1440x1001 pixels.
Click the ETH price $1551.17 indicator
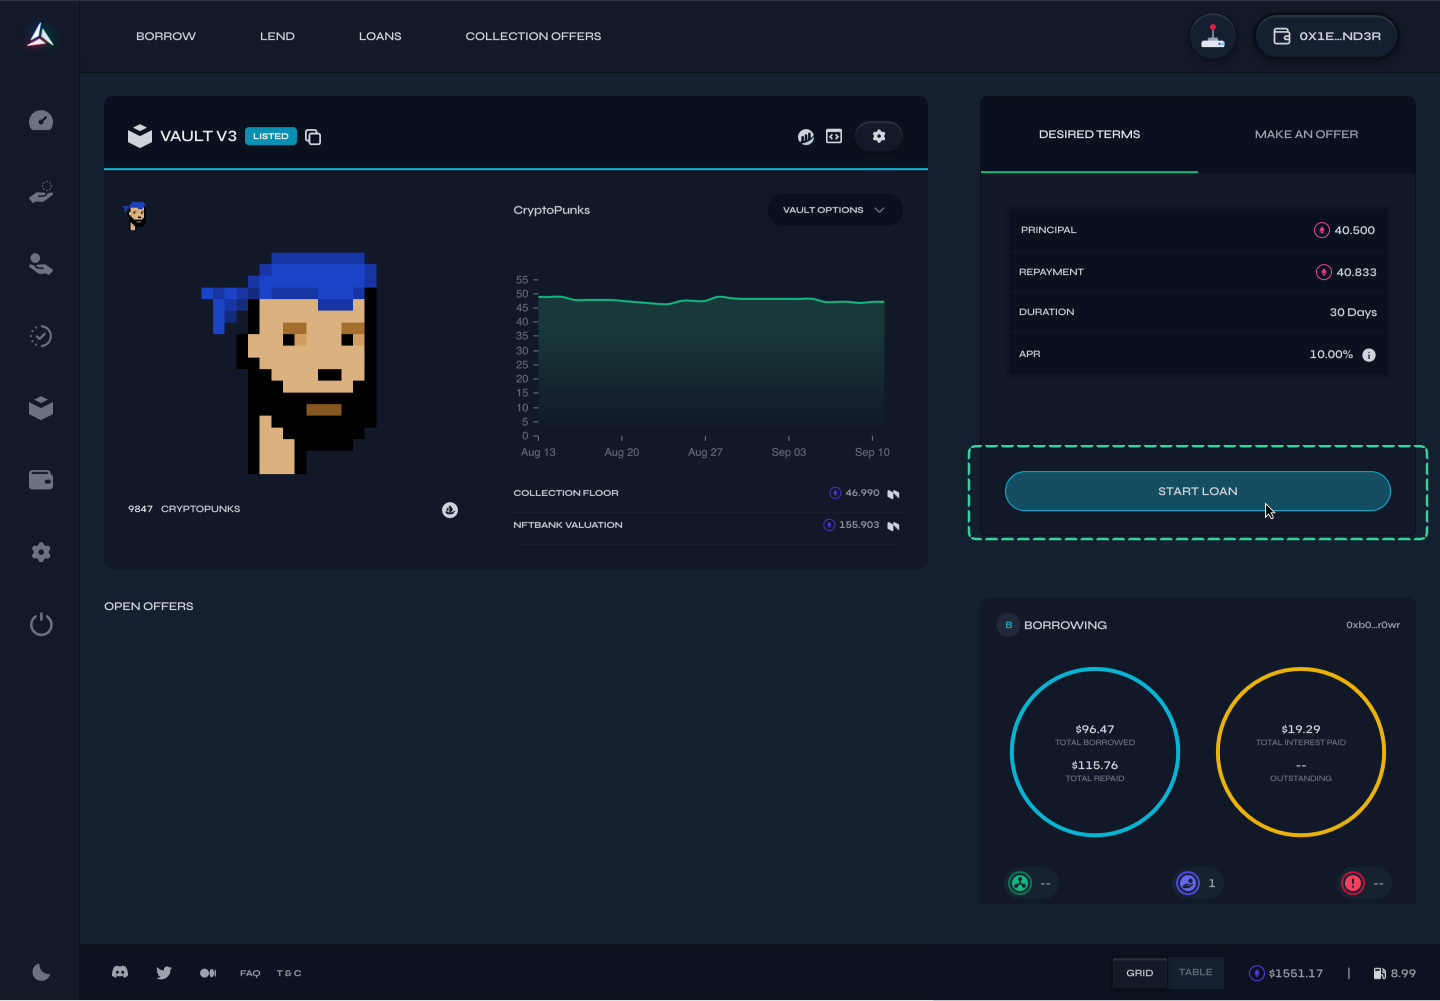tap(1286, 973)
